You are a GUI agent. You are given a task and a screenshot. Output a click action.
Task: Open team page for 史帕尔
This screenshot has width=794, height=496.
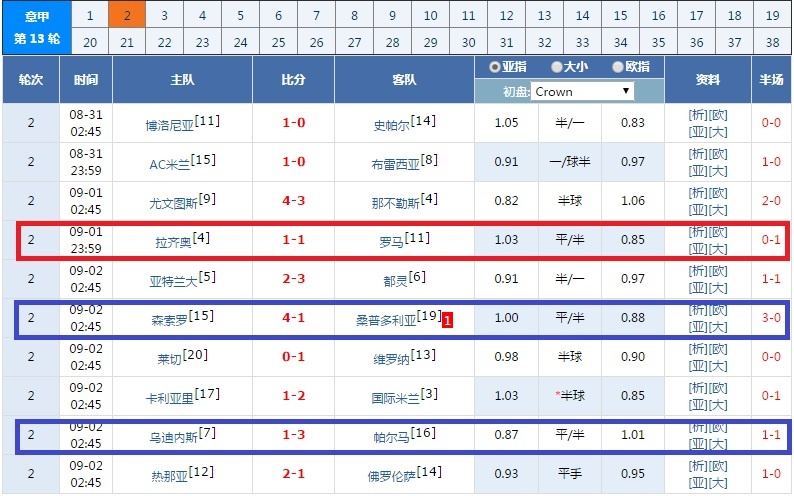pos(391,126)
